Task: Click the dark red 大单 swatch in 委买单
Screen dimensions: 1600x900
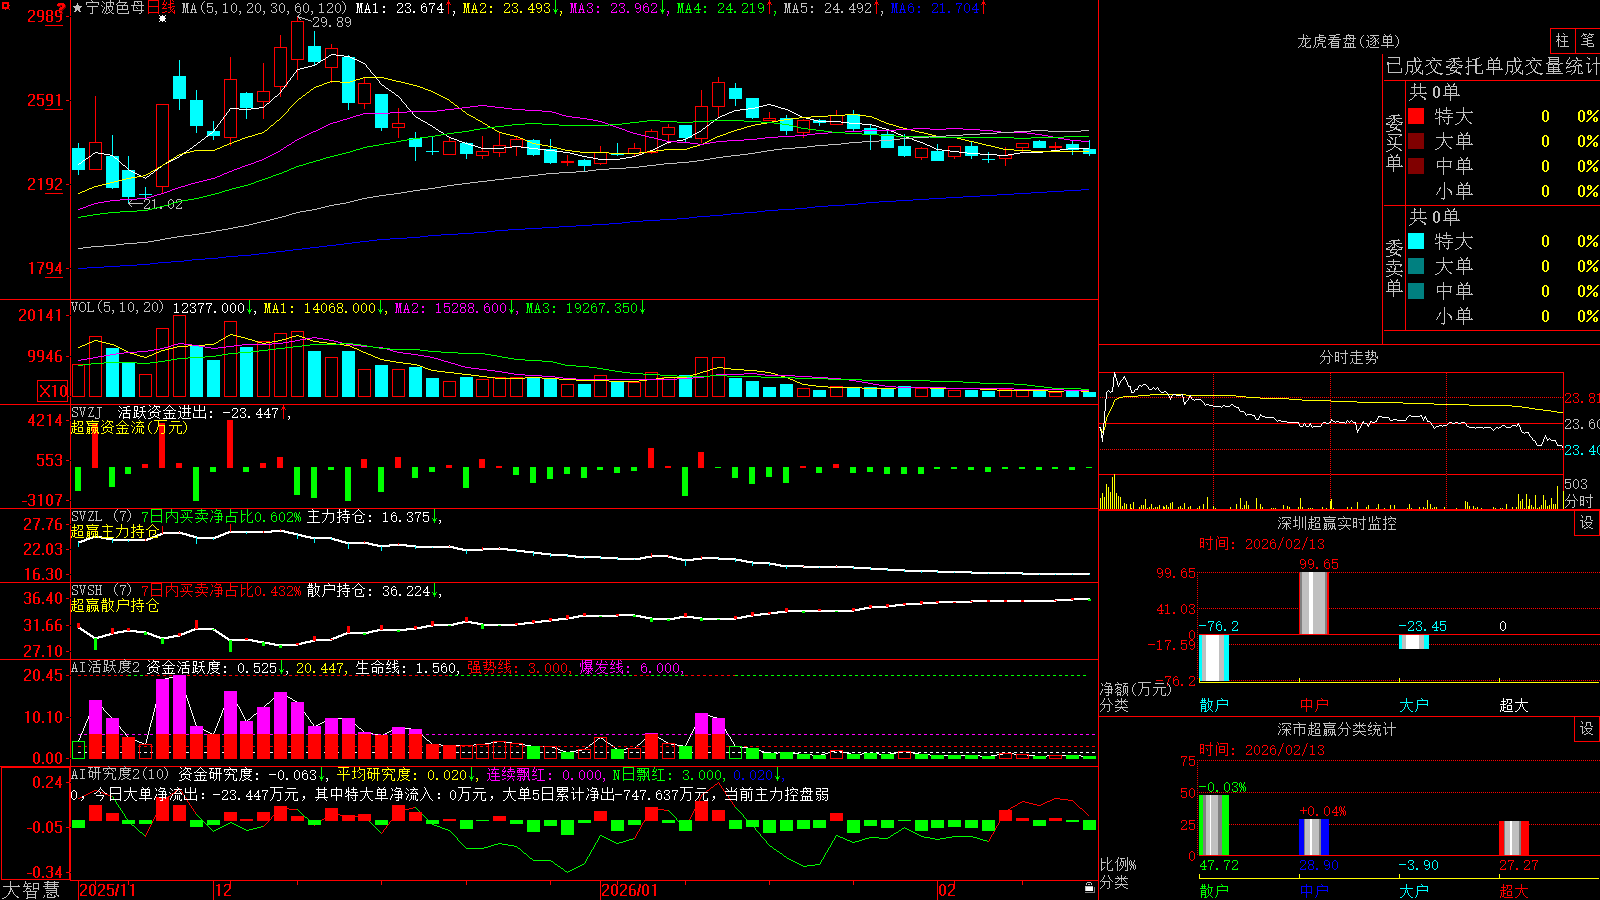Action: click(x=1416, y=141)
